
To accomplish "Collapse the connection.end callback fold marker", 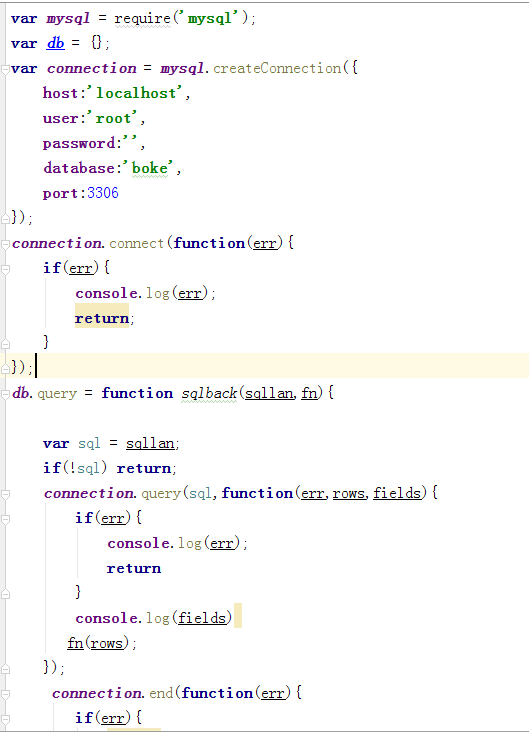I will [x=5, y=695].
